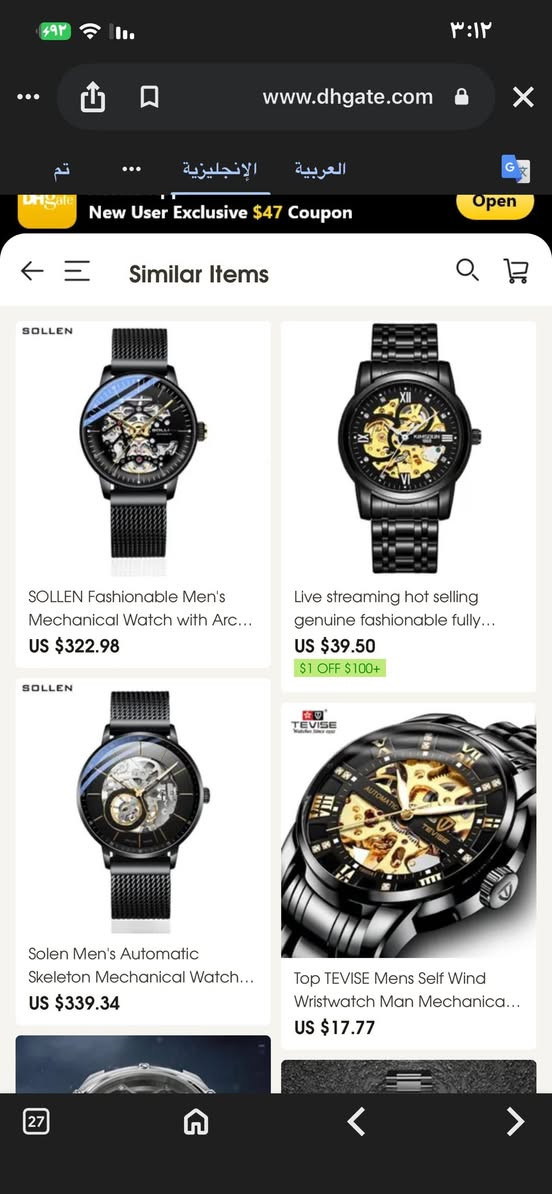Tap the share icon in browser bar
Screen dimensions: 552x1194
click(x=93, y=97)
